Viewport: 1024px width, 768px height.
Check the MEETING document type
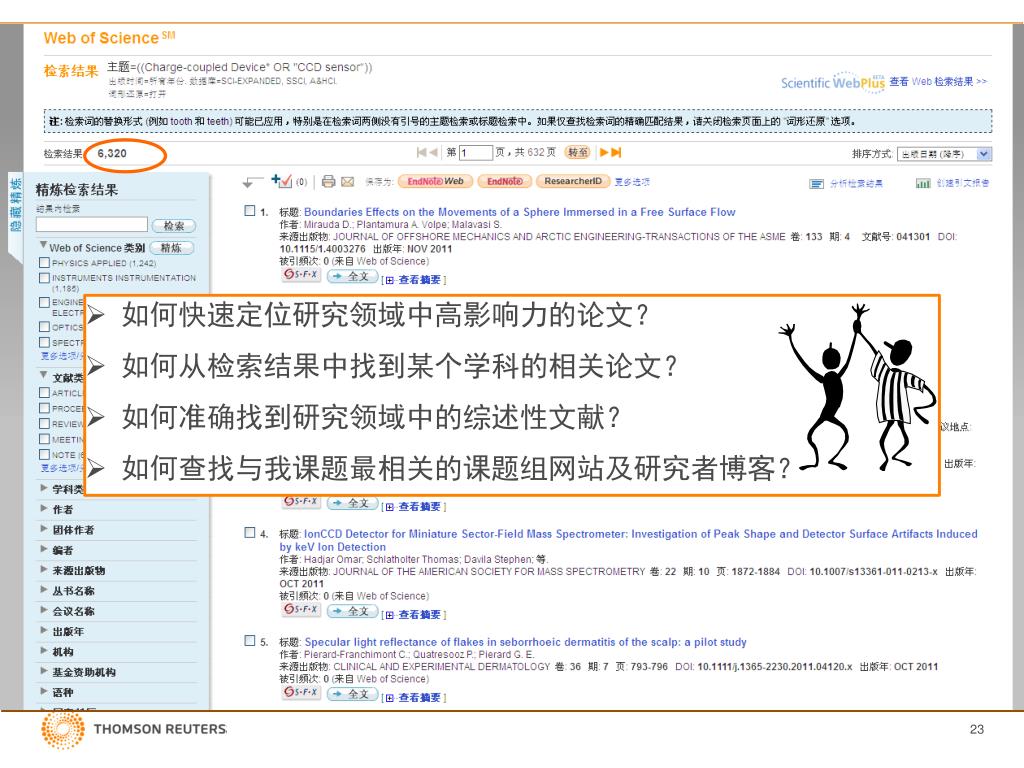click(x=44, y=439)
